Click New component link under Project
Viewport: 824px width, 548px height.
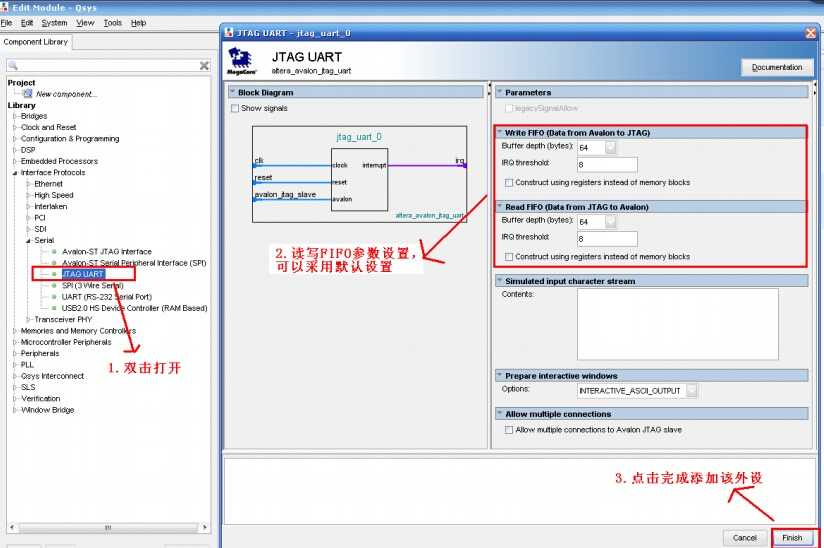(x=66, y=94)
